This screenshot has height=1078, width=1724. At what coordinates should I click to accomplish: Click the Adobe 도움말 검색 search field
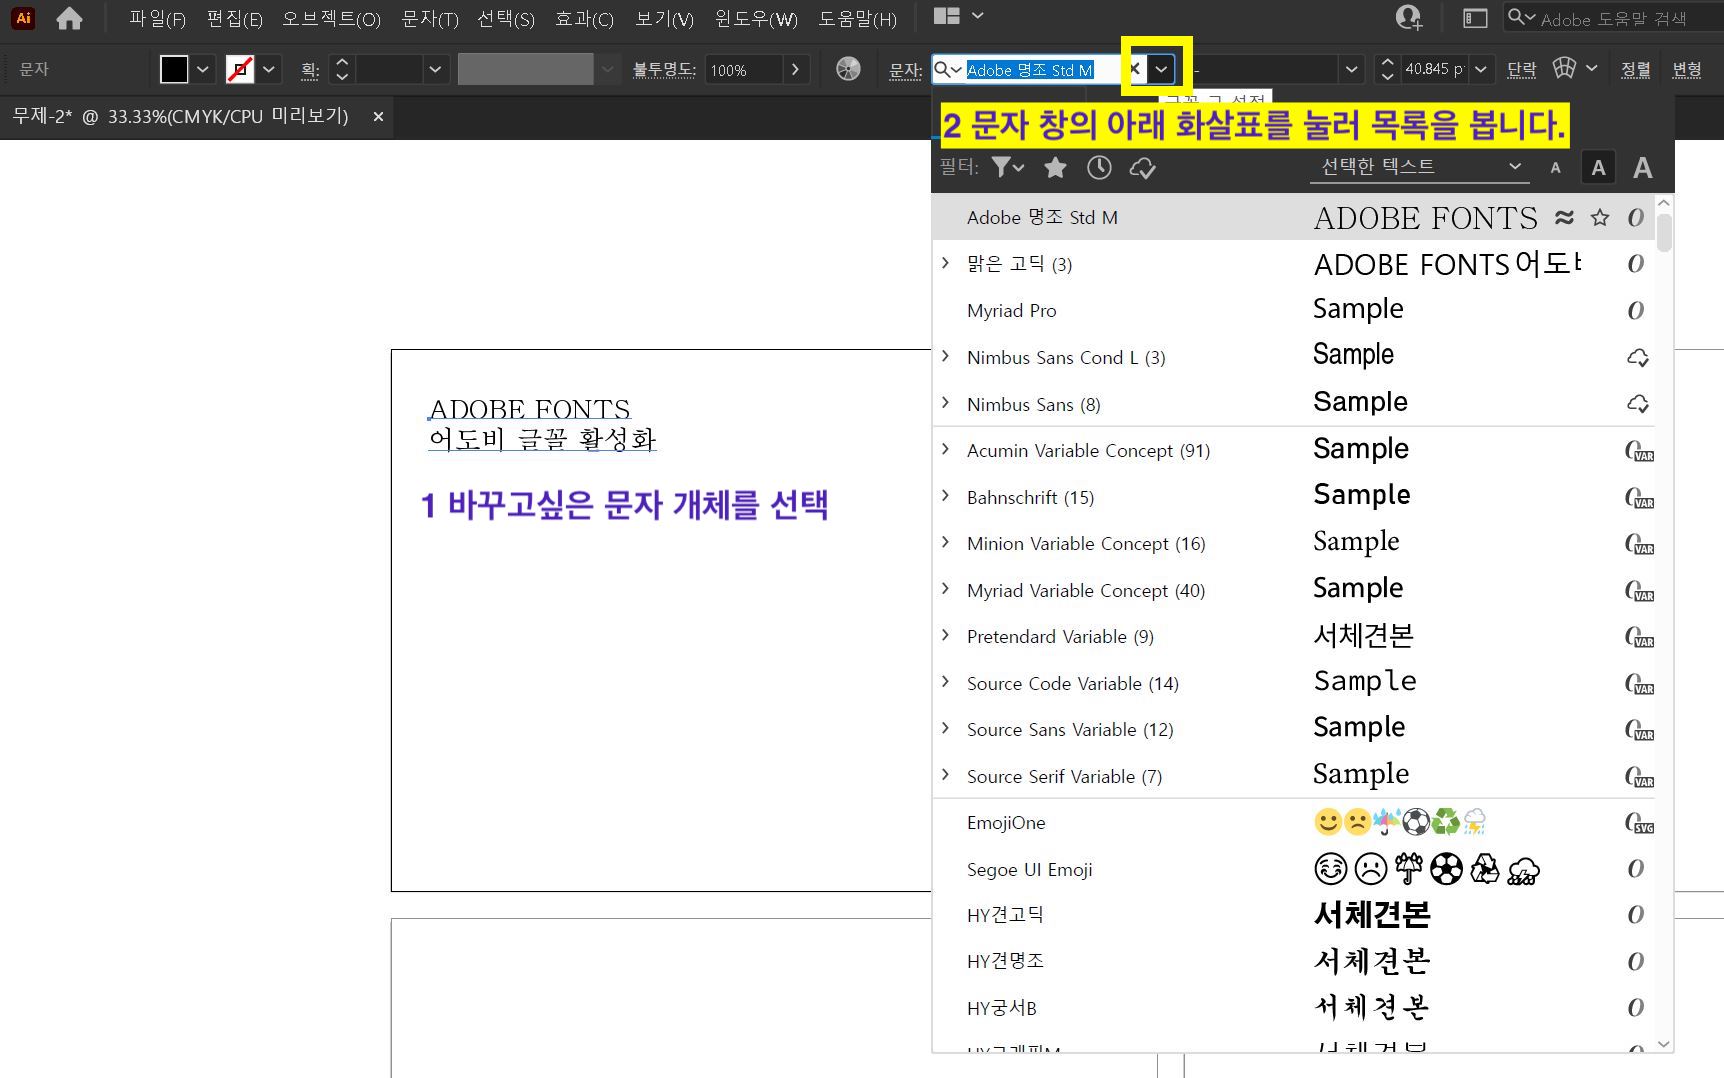[1612, 18]
